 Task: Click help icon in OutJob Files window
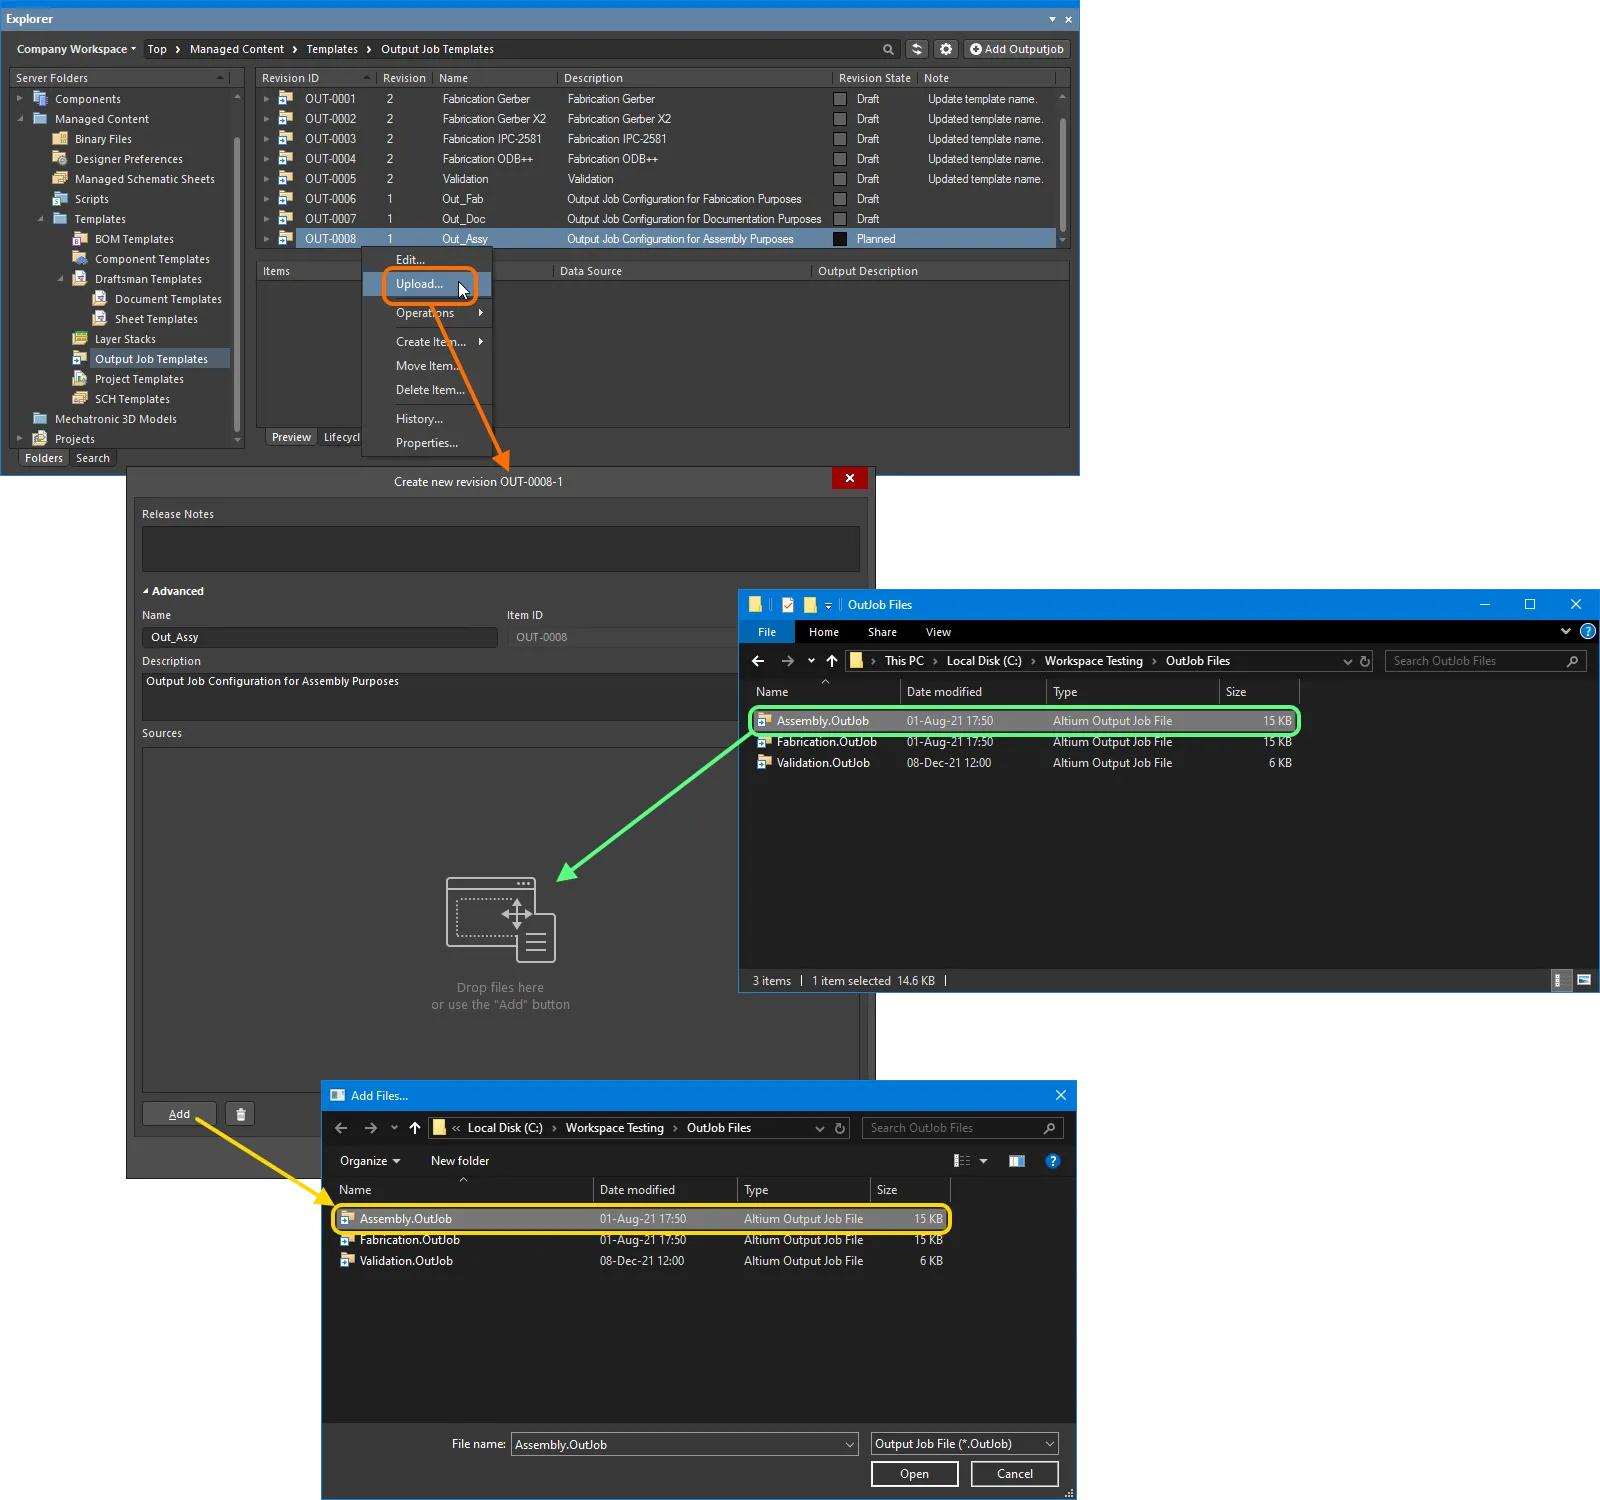tap(1587, 631)
